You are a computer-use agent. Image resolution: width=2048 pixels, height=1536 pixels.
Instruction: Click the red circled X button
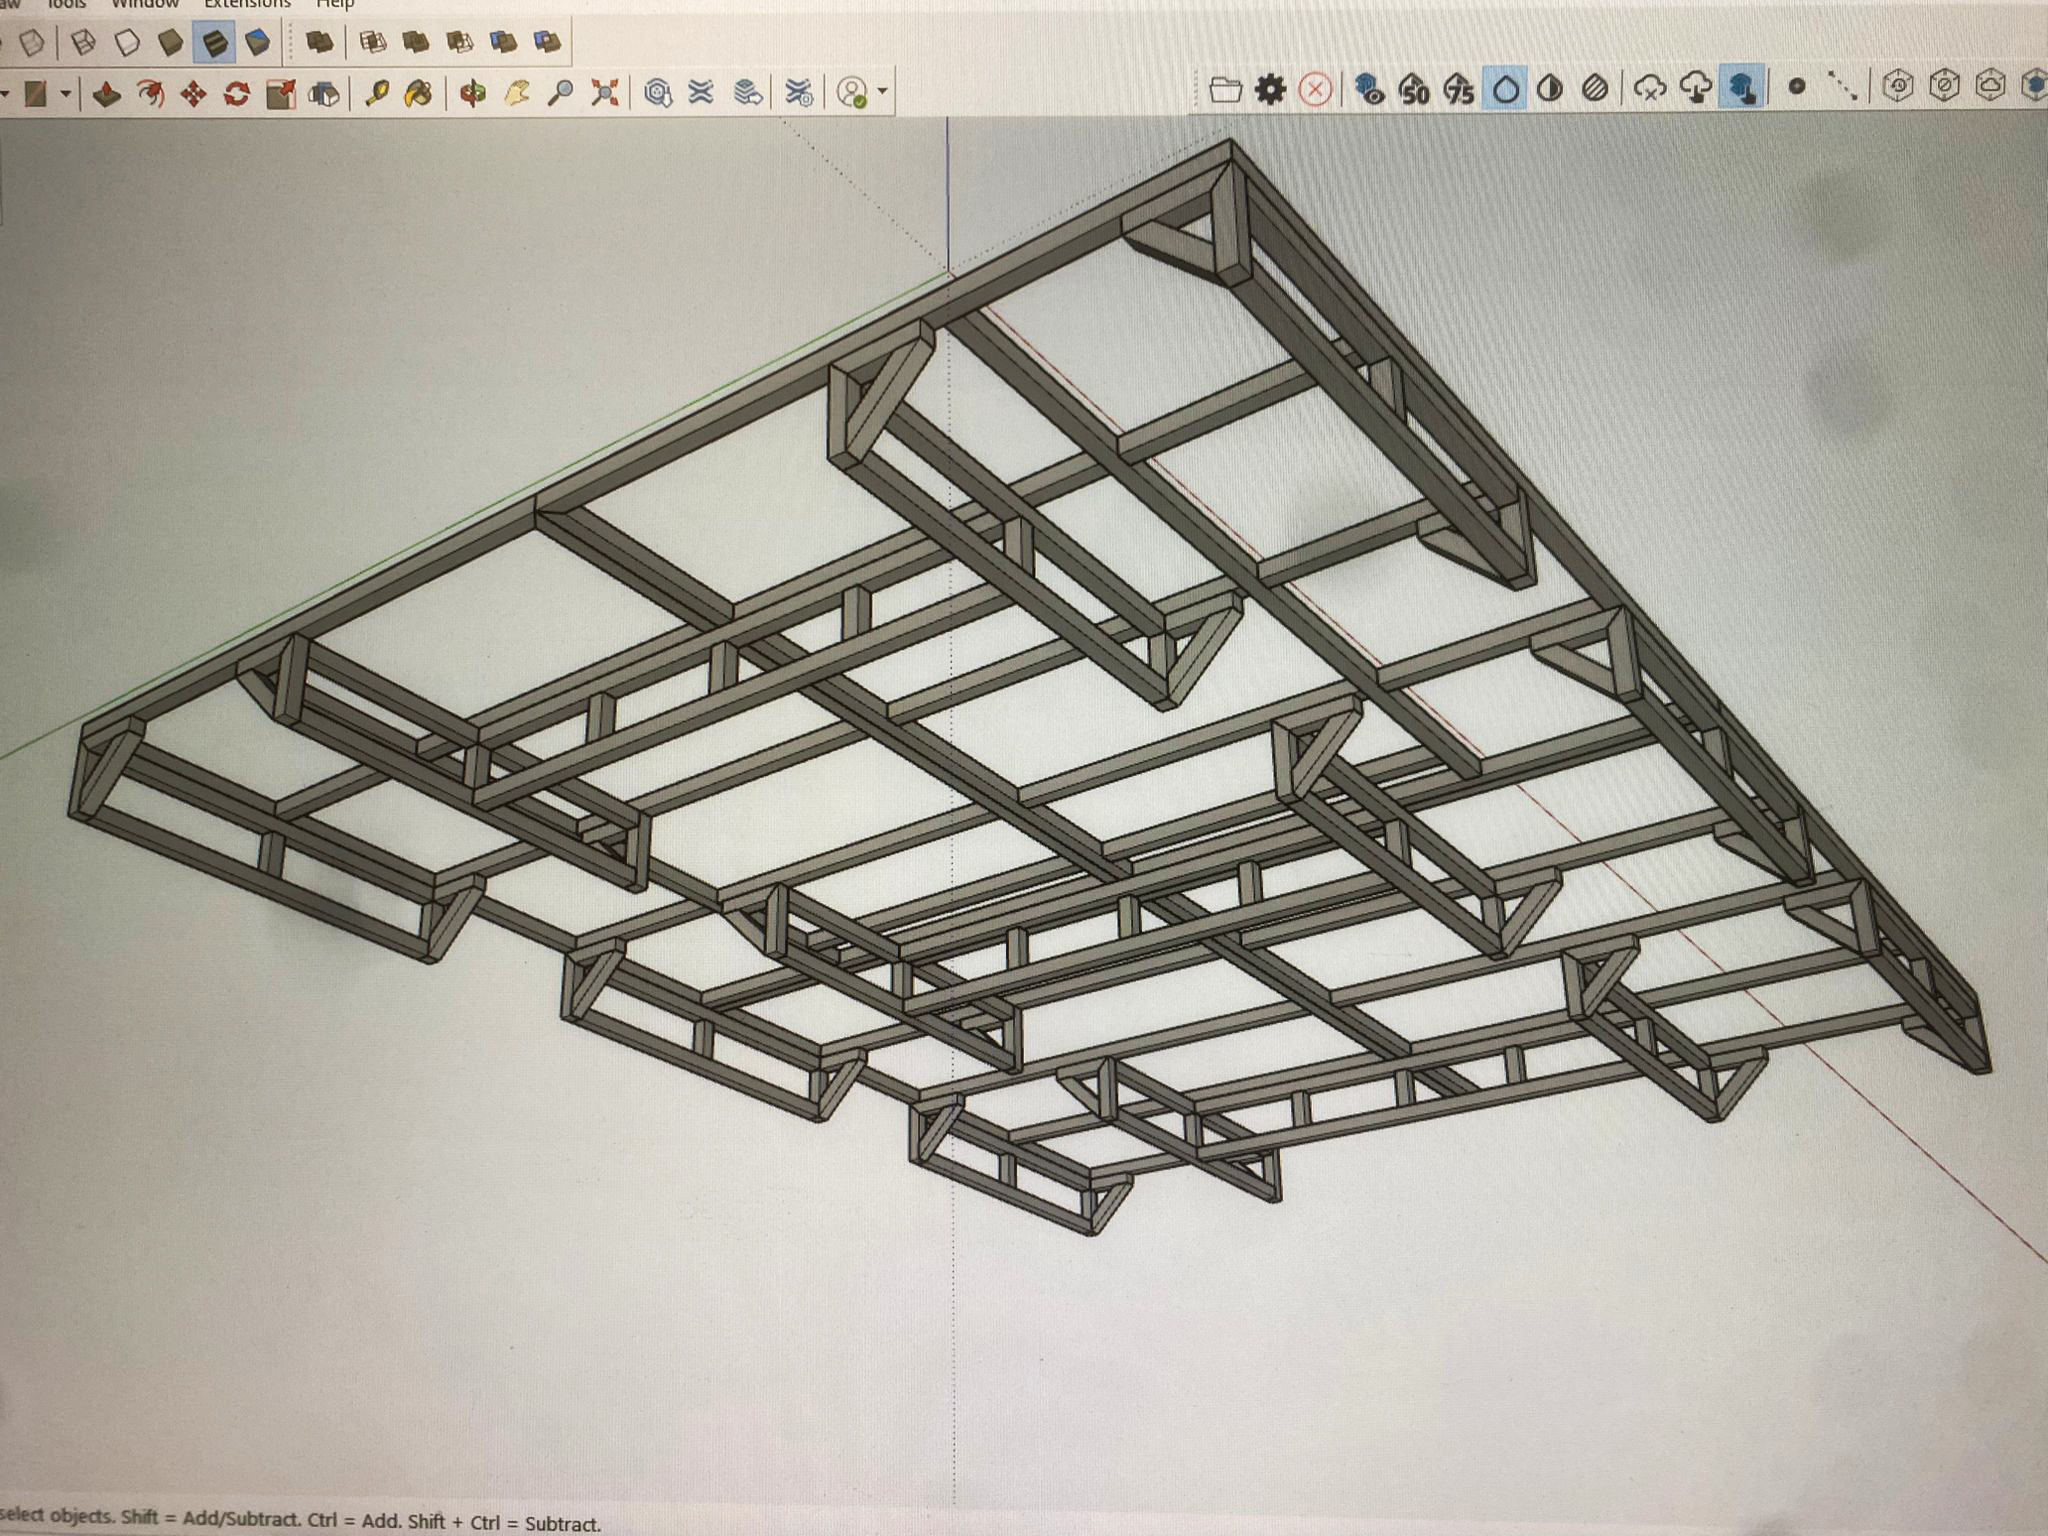[1315, 90]
